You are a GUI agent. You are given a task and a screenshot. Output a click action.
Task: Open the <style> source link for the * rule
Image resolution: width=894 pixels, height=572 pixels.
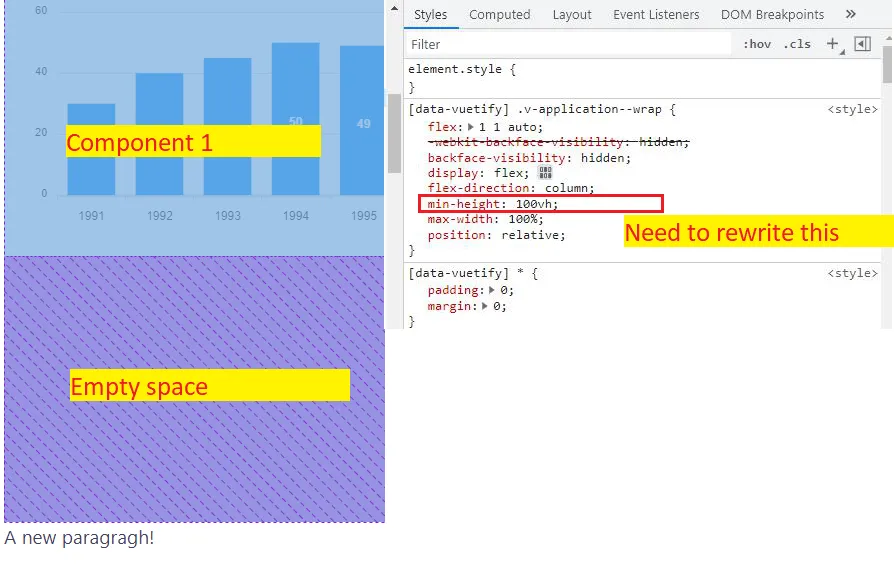(852, 274)
